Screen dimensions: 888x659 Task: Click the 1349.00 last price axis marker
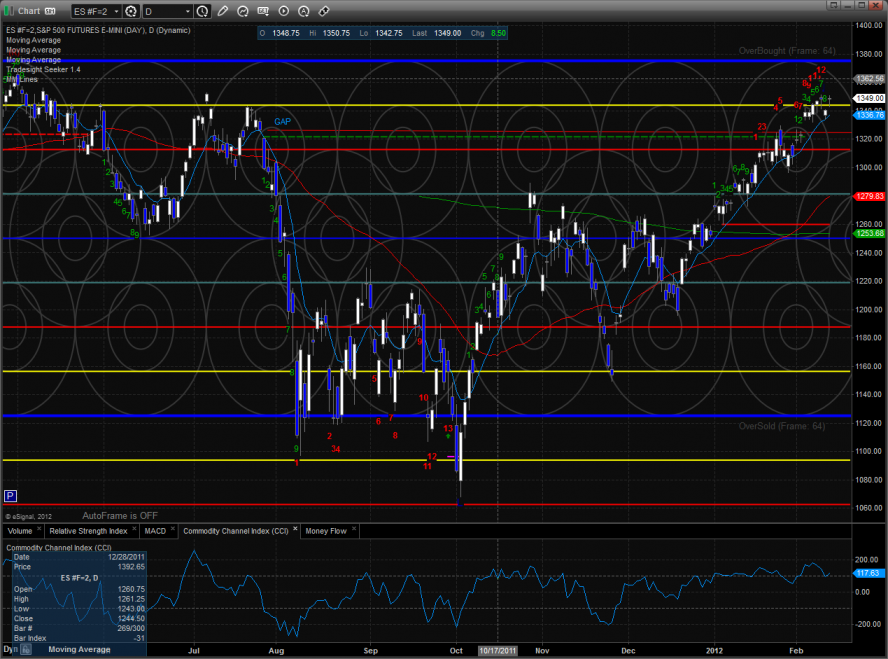(x=869, y=99)
